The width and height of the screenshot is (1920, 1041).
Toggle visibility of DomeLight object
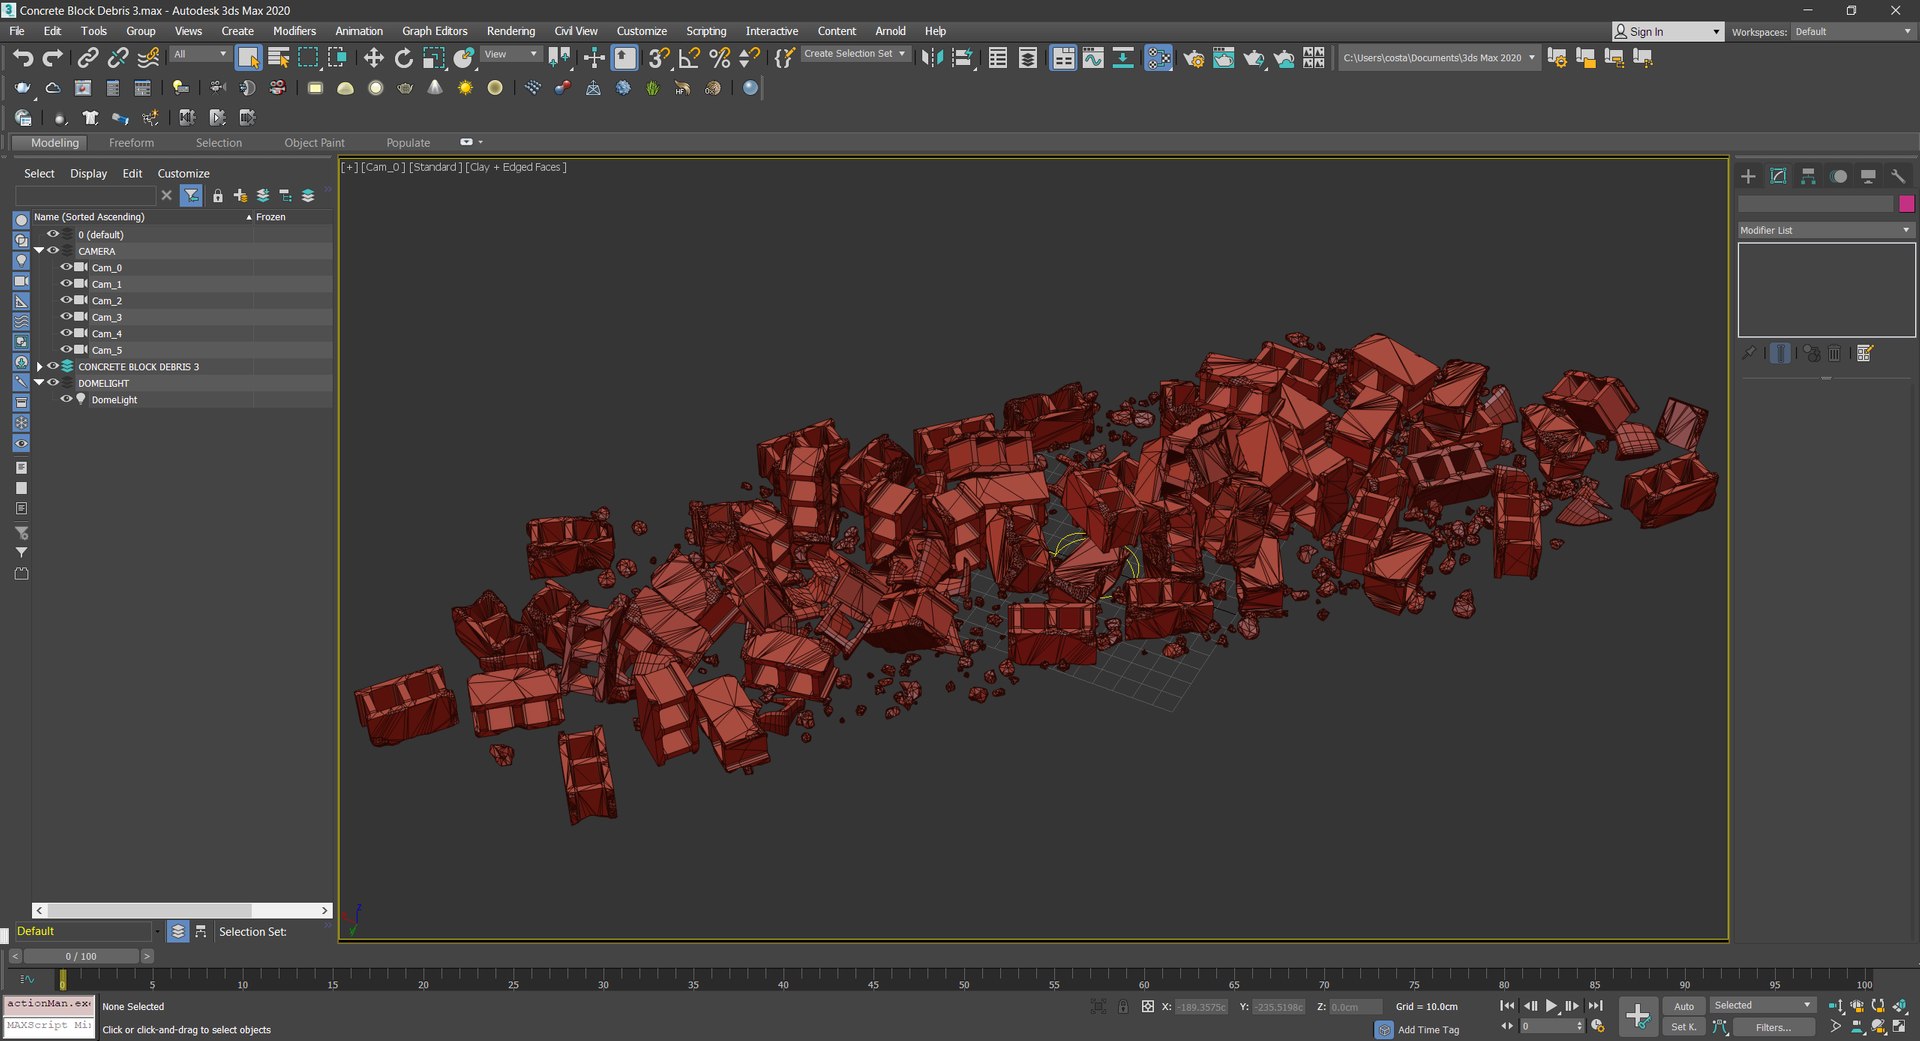pos(66,399)
